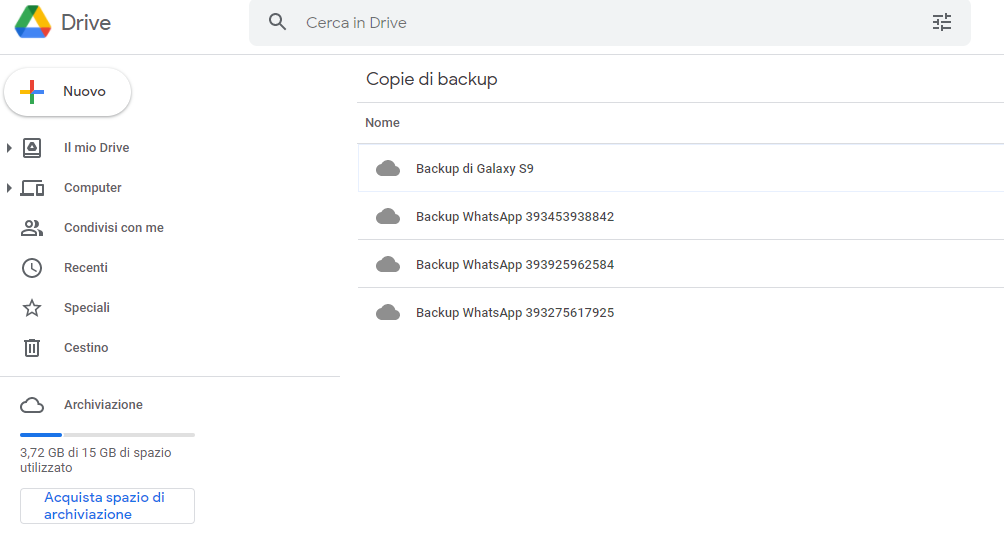The image size is (1004, 542).
Task: Expand the Il mio Drive tree
Action: [x=9, y=148]
